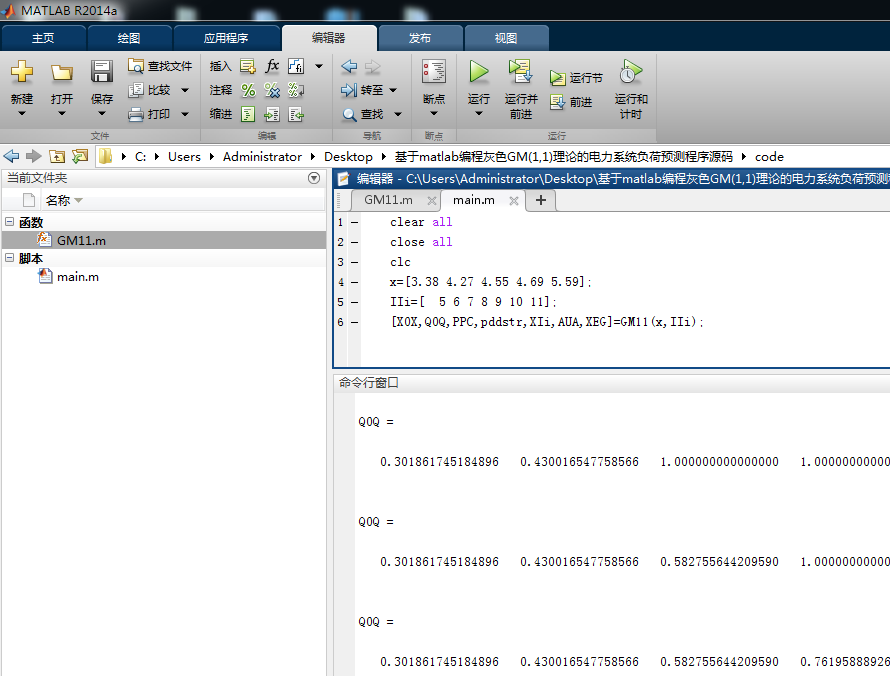The width and height of the screenshot is (890, 676).
Task: Open the Save (保存) dropdown arrow
Action: coord(102,114)
